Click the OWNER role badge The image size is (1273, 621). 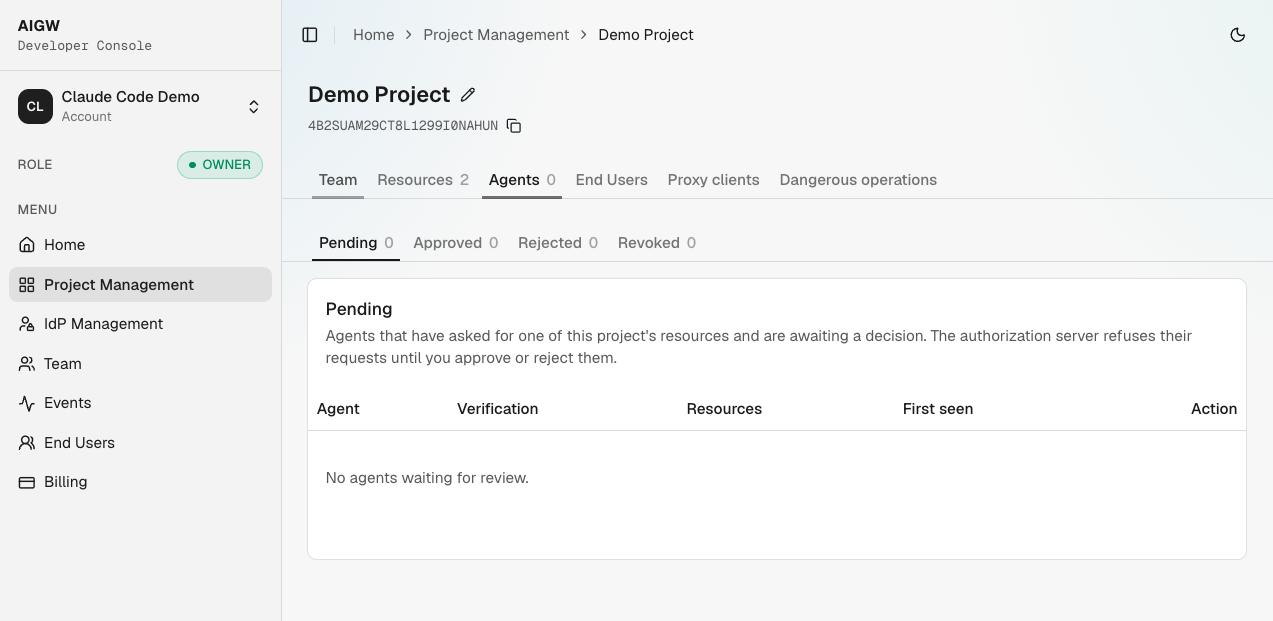tap(220, 165)
